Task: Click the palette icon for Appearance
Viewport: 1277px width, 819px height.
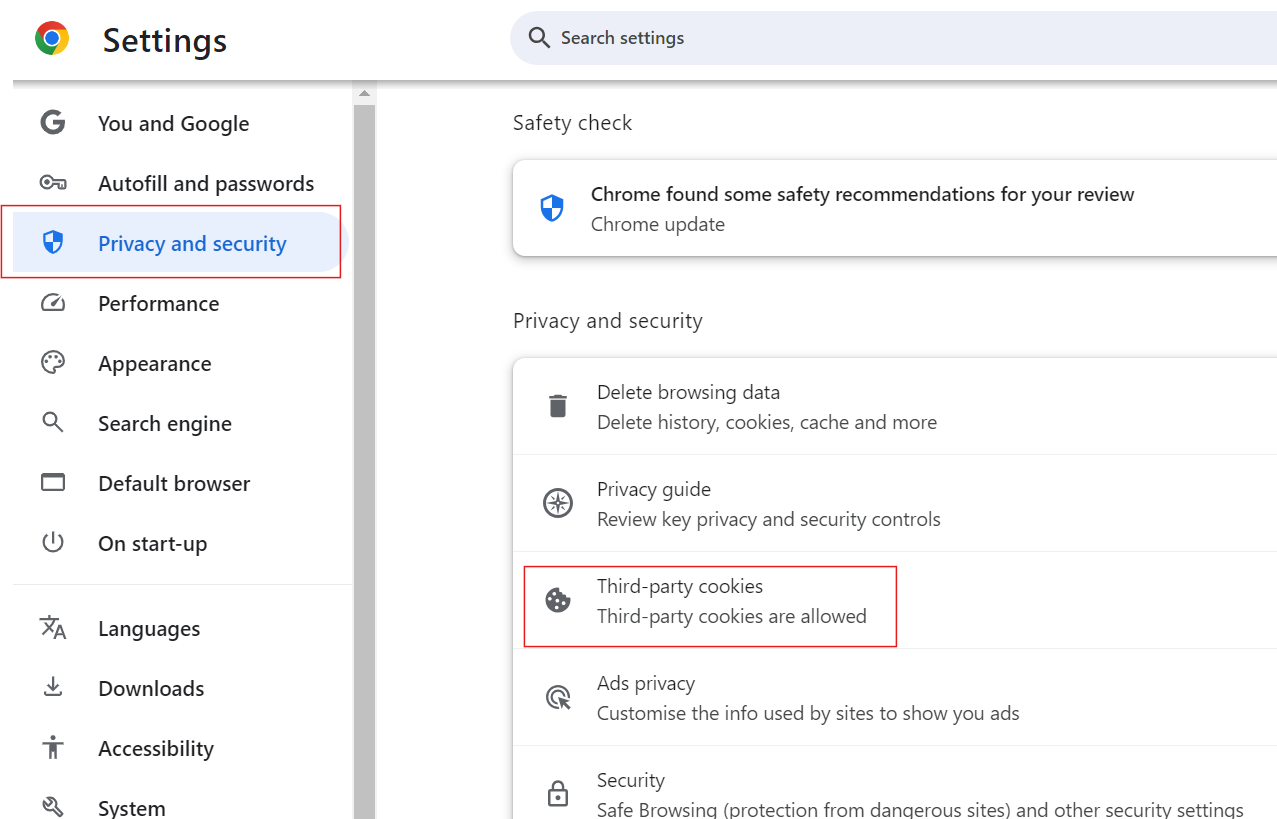Action: point(52,363)
